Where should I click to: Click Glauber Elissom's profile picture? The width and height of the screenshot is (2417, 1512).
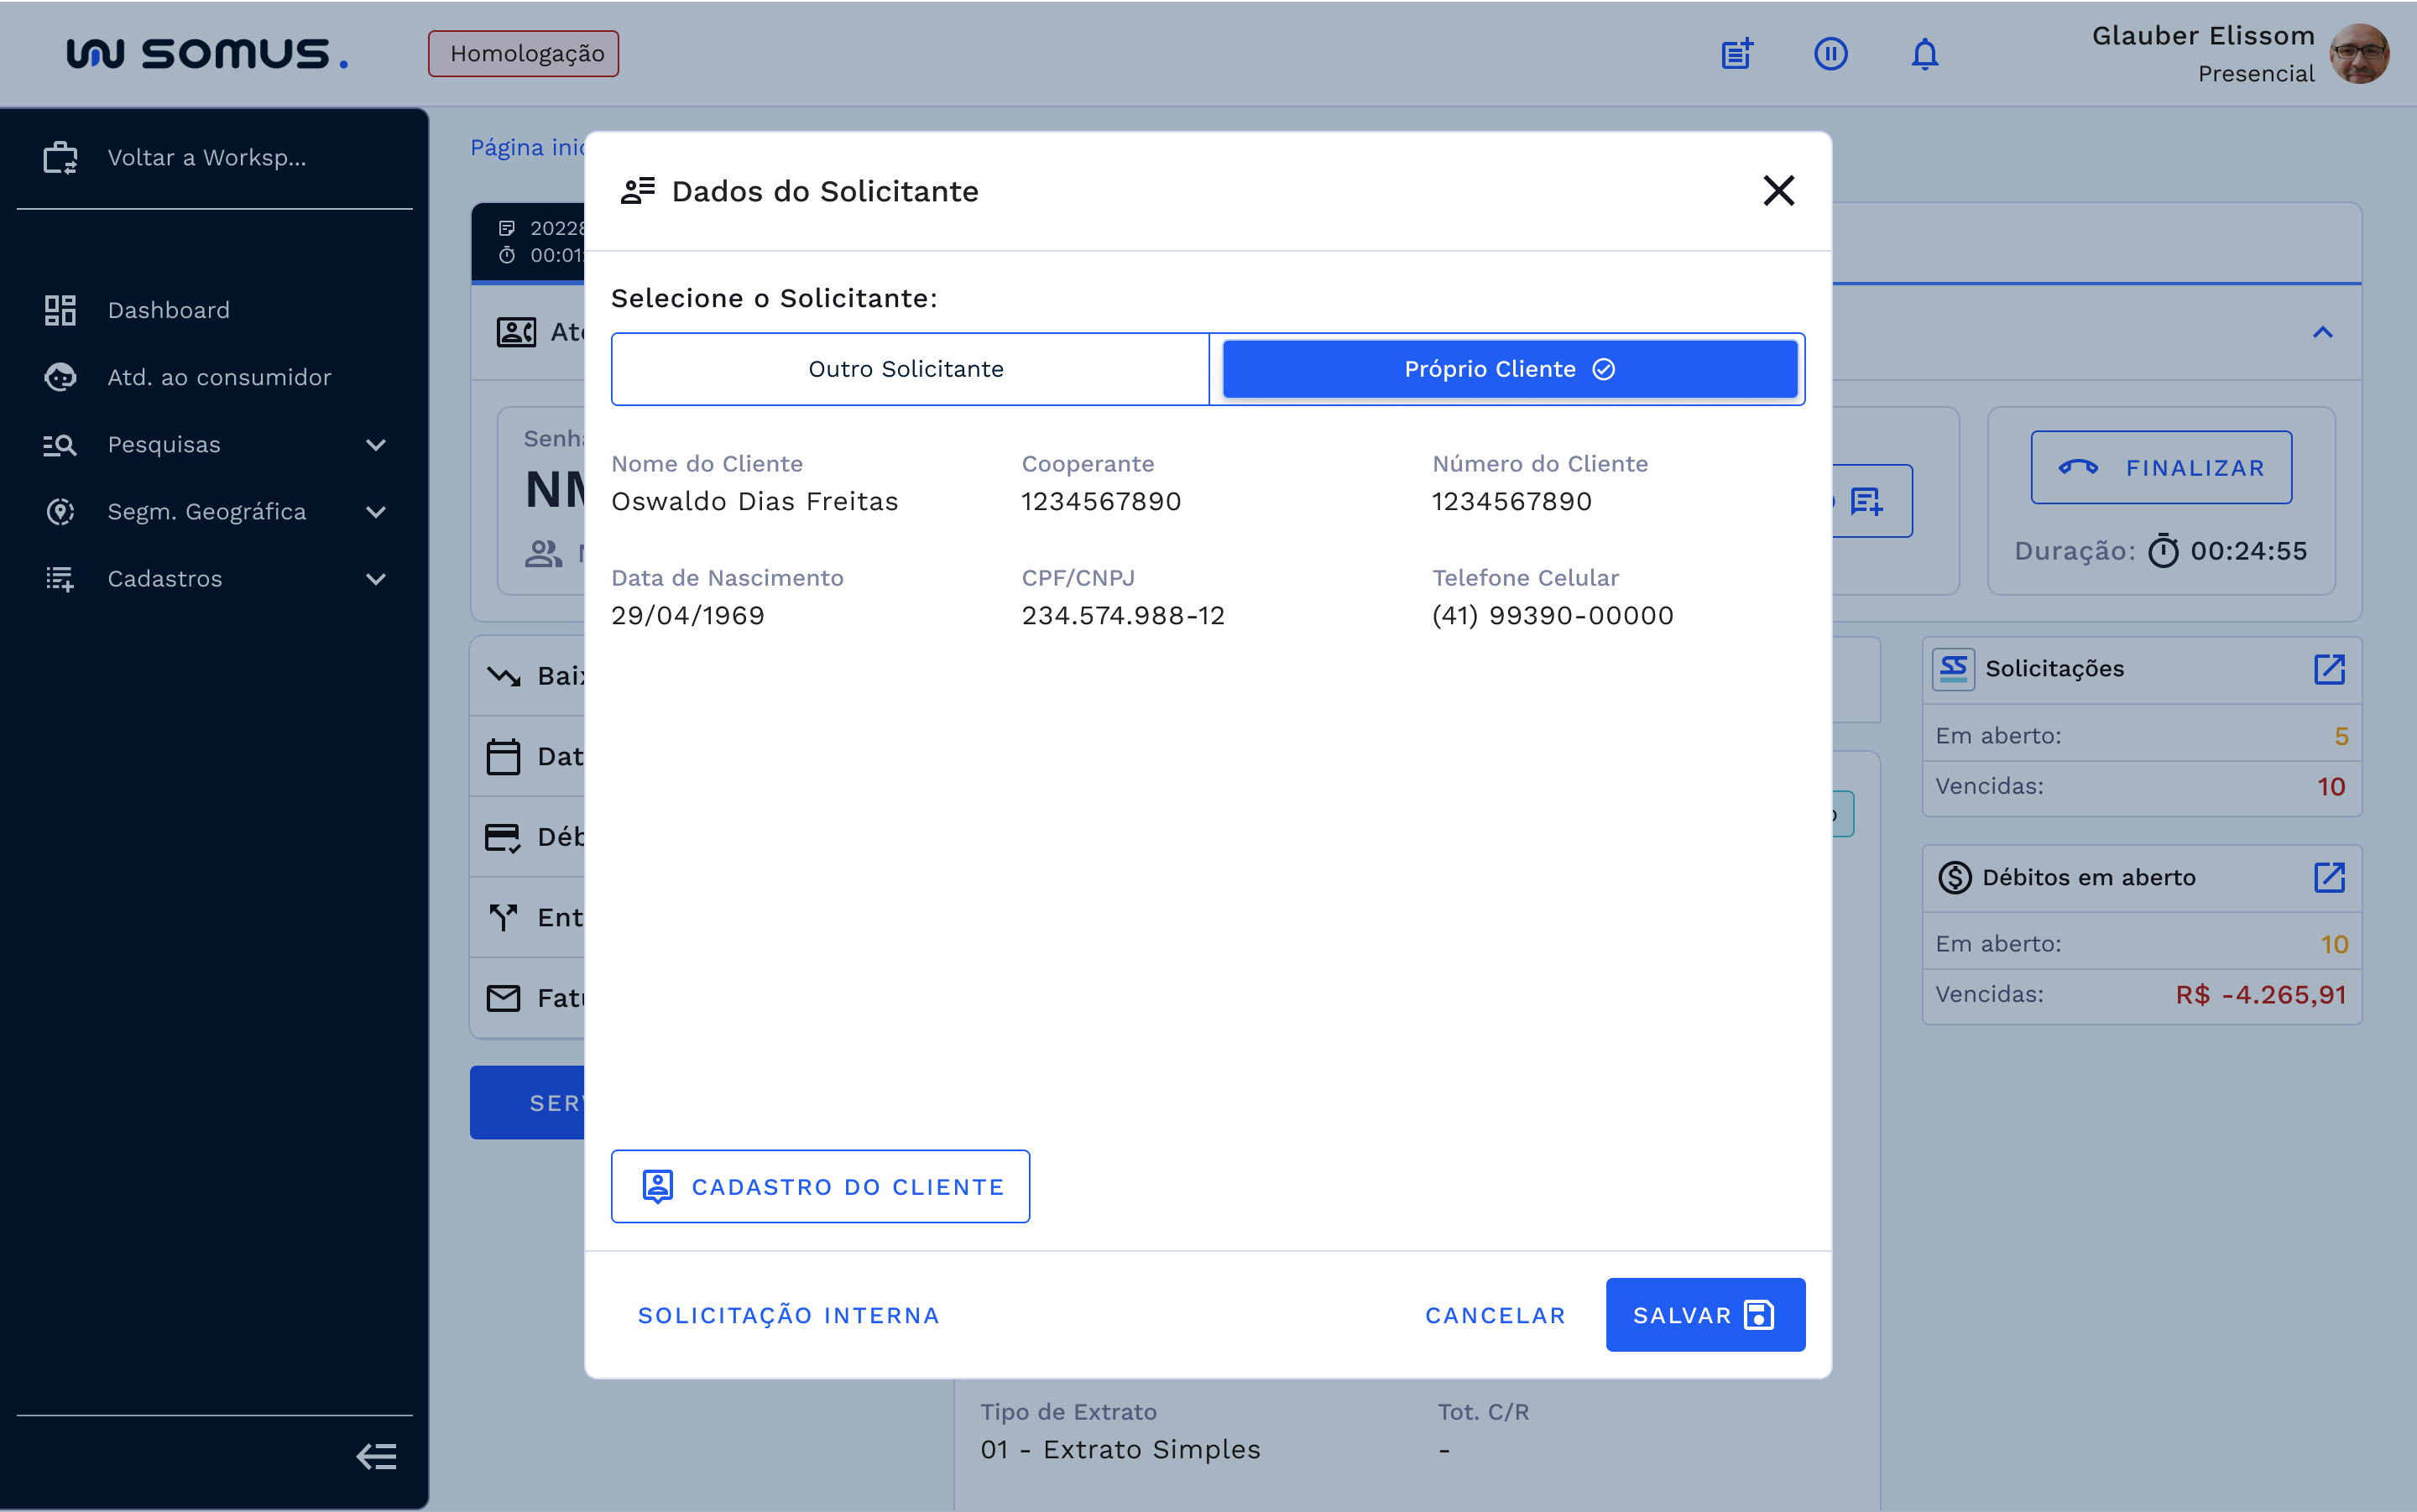[2361, 54]
